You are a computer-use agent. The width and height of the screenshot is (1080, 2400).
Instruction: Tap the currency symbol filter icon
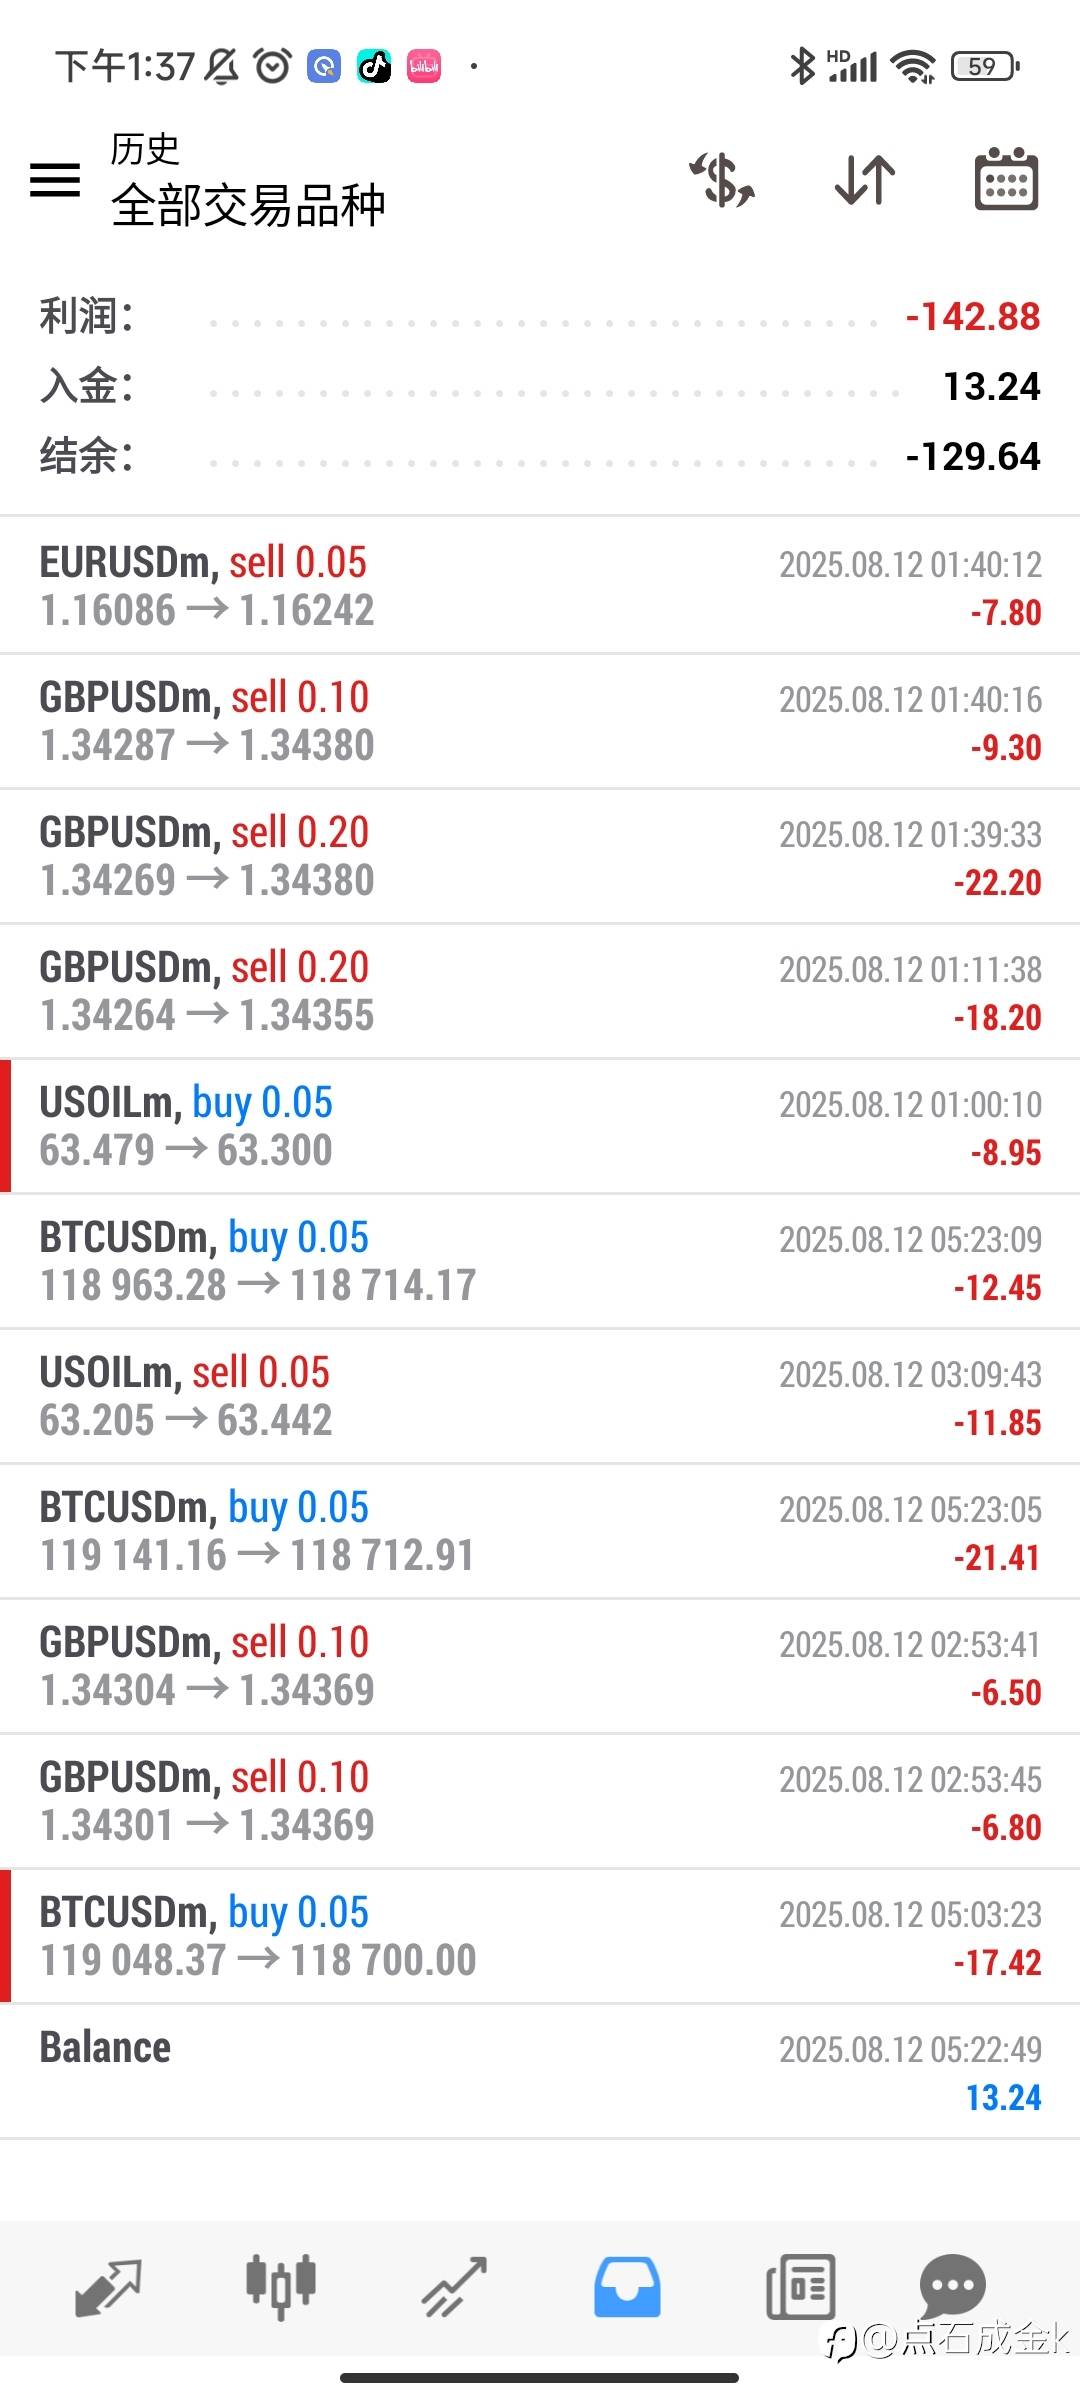722,180
